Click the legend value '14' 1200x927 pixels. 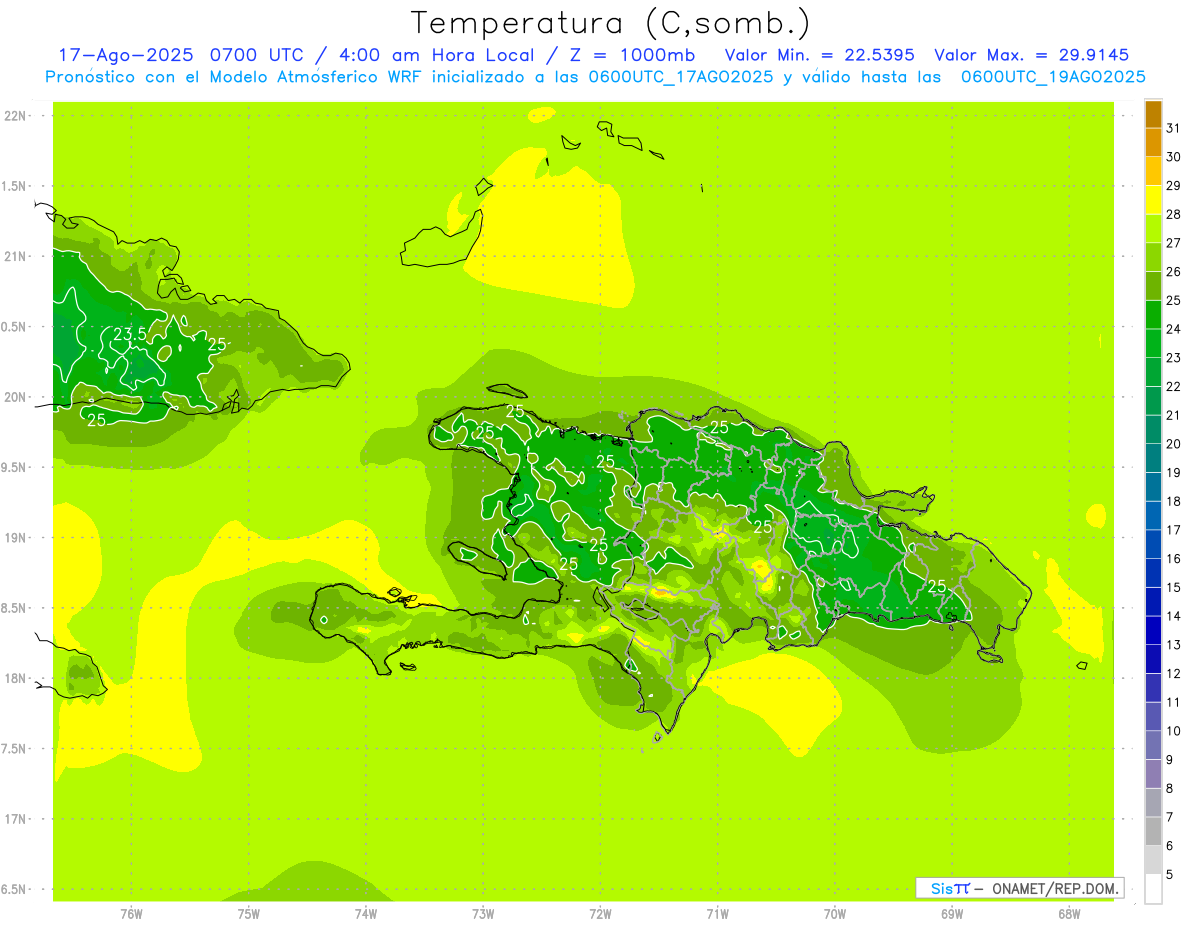1174,616
